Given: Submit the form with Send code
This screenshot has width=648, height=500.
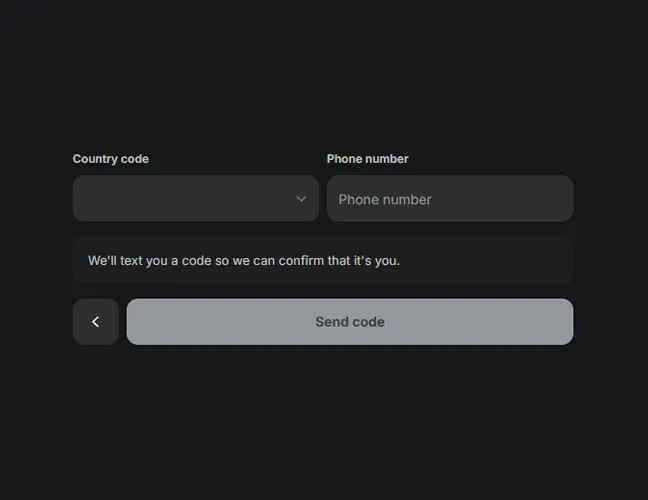Looking at the screenshot, I should tap(350, 322).
